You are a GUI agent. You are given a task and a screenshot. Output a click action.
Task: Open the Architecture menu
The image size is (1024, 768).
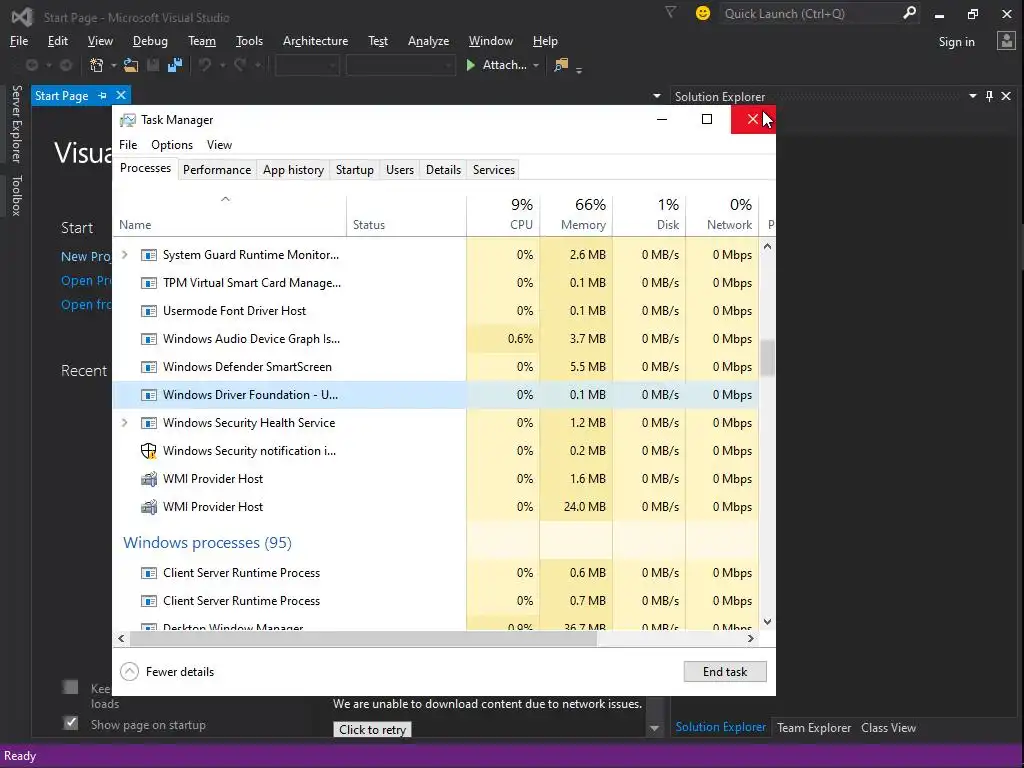pos(315,41)
